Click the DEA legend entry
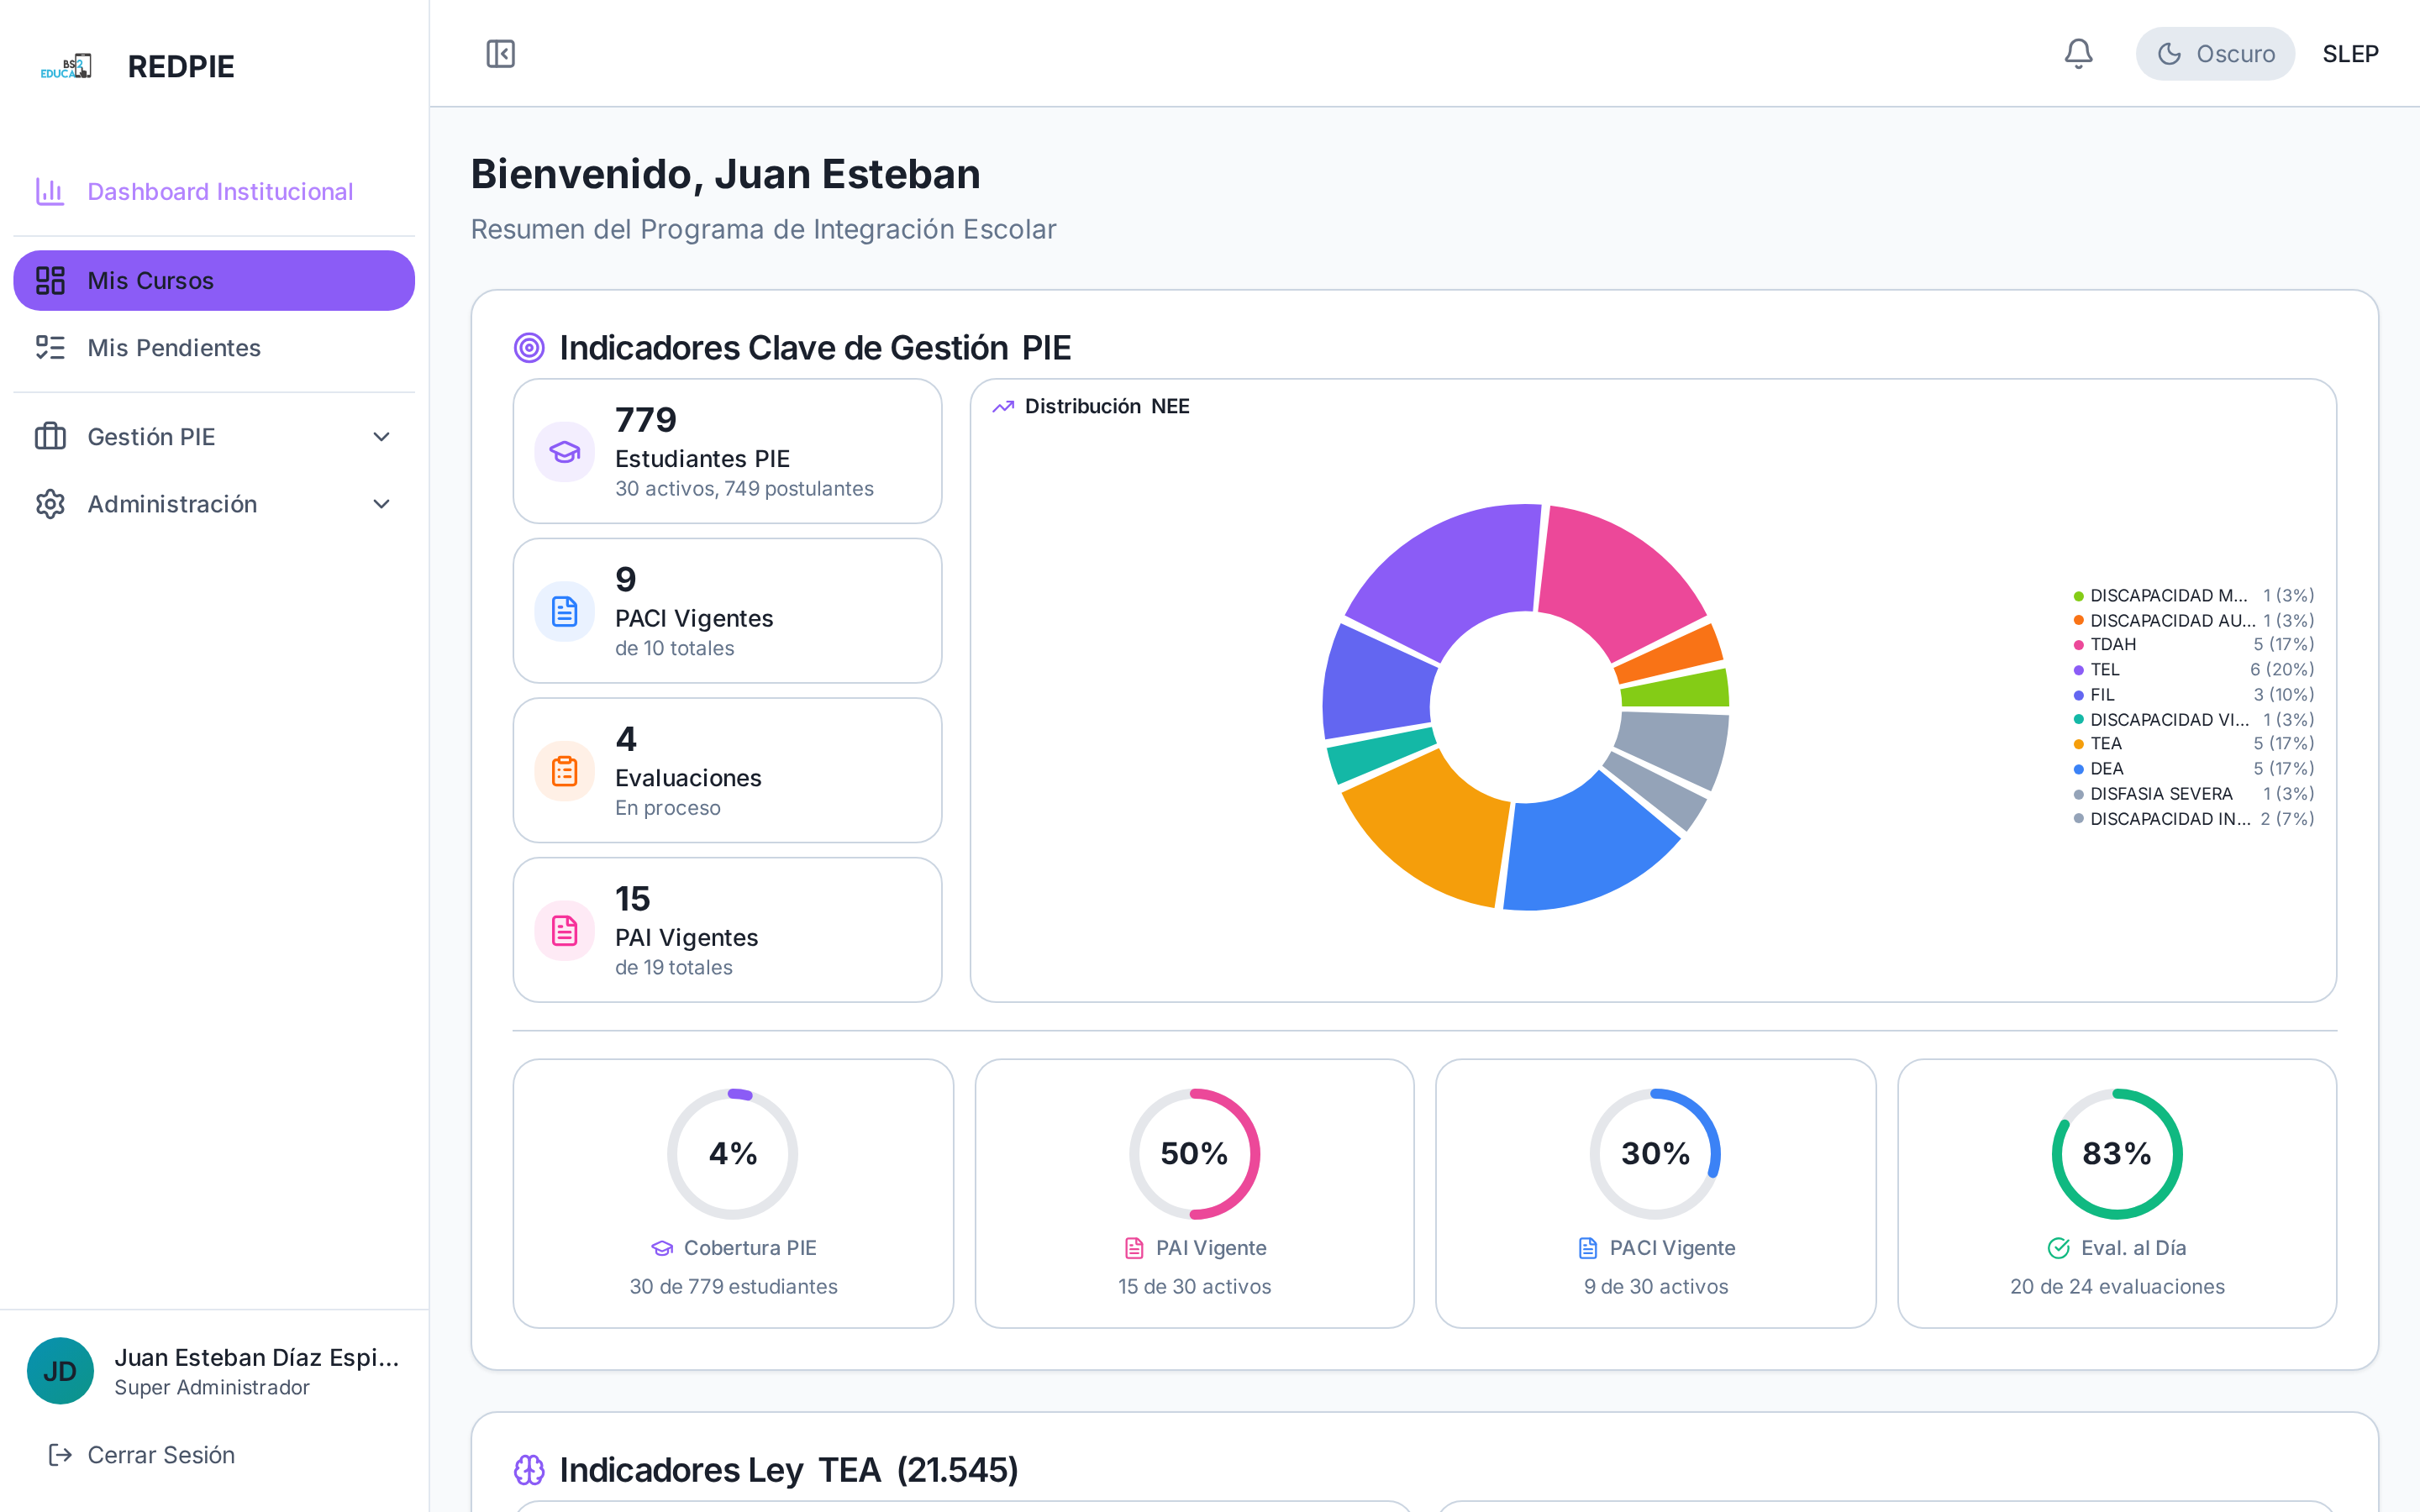The height and width of the screenshot is (1512, 2420). pyautogui.click(x=2193, y=769)
